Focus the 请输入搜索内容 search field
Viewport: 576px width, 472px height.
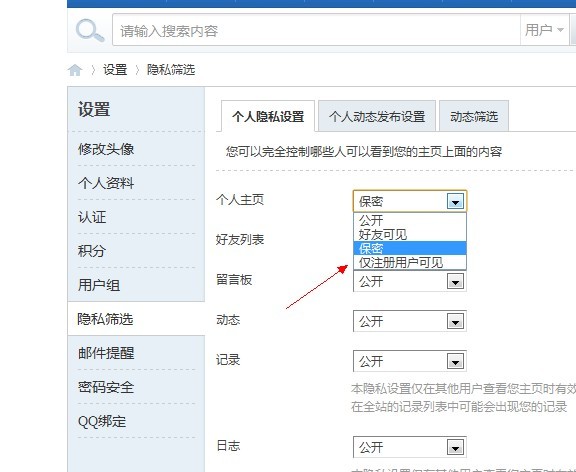316,30
